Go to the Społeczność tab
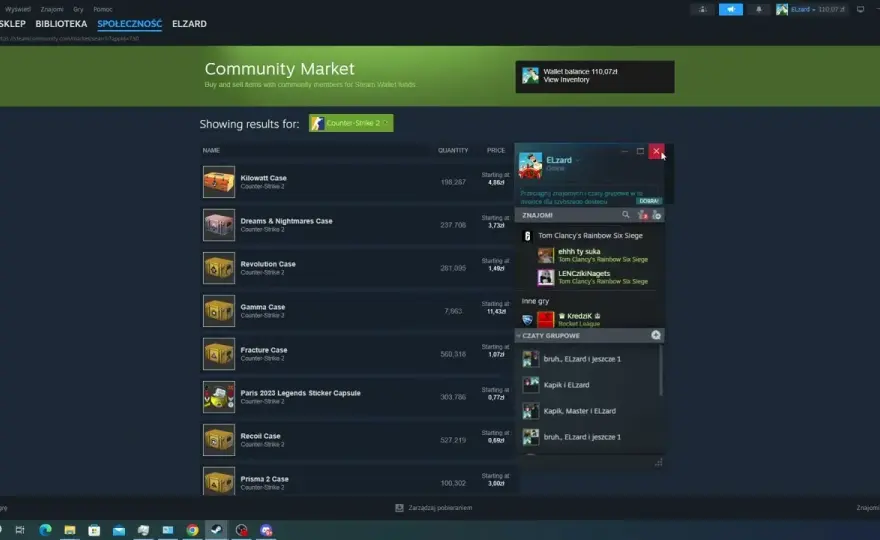The height and width of the screenshot is (540, 880). [x=130, y=24]
